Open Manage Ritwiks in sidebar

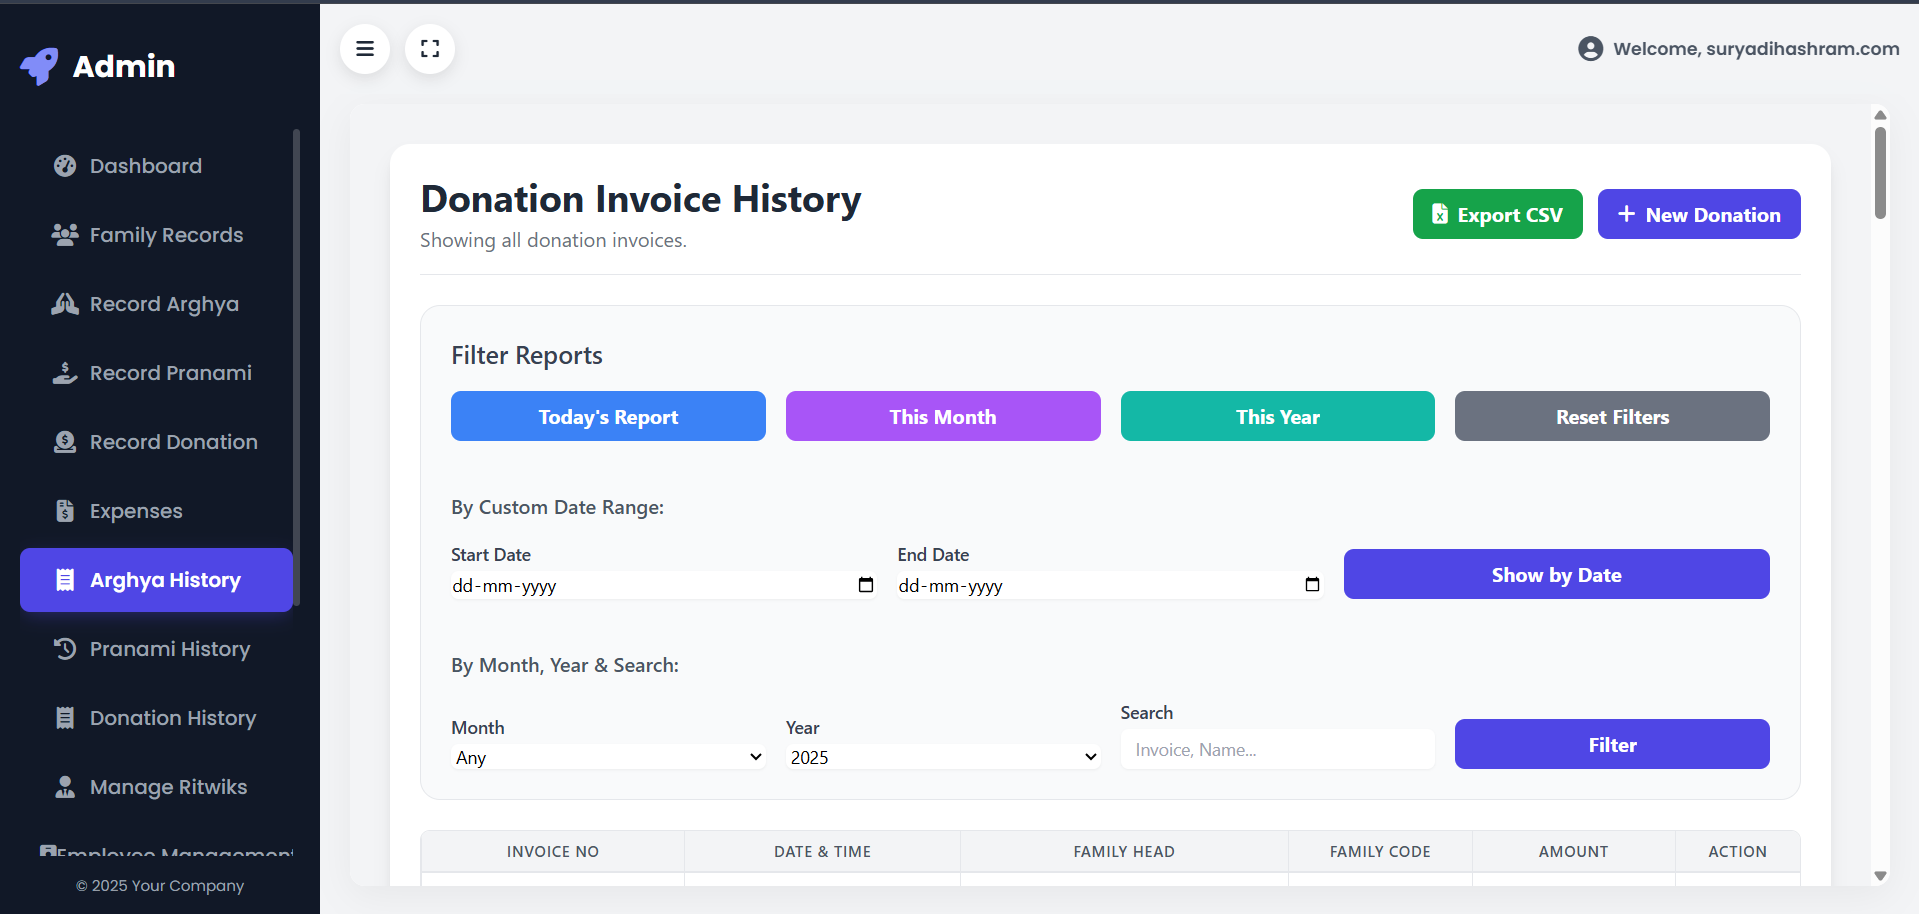click(x=168, y=787)
